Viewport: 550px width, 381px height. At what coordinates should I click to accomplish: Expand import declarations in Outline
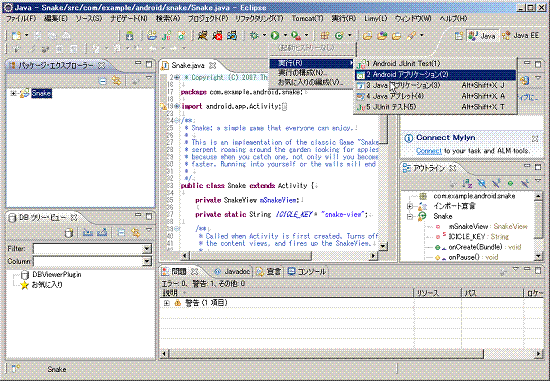(409, 206)
